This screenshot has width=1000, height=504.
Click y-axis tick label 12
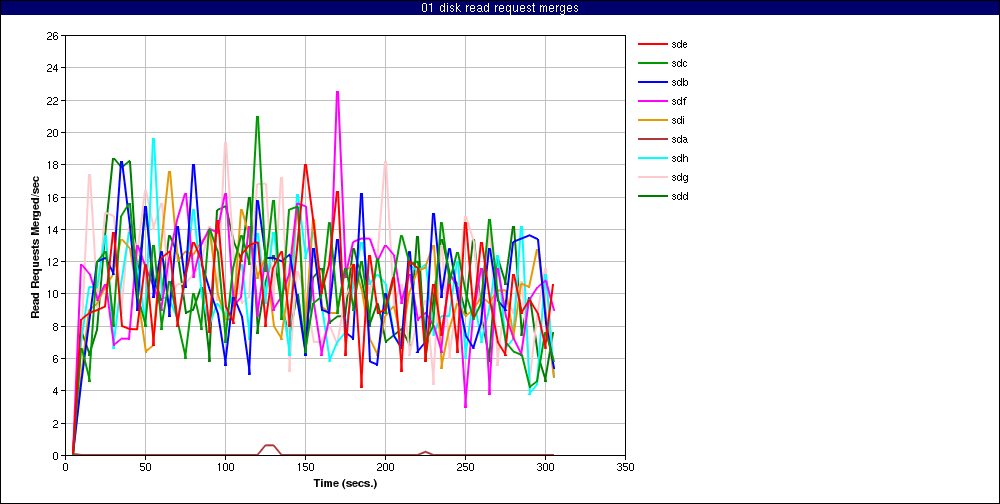(52, 262)
